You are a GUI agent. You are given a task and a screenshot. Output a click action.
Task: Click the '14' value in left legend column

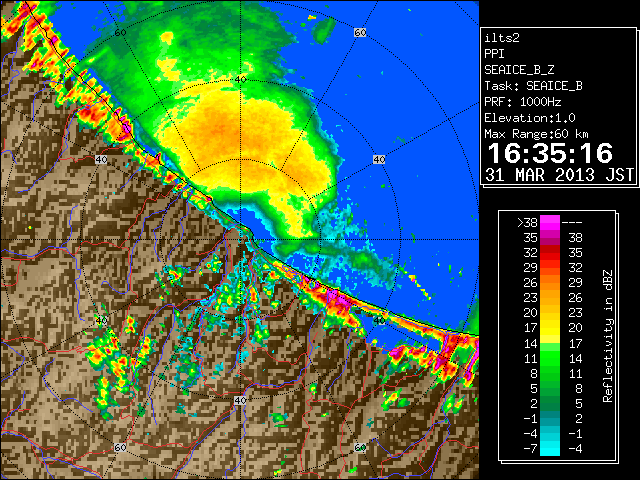(531, 343)
